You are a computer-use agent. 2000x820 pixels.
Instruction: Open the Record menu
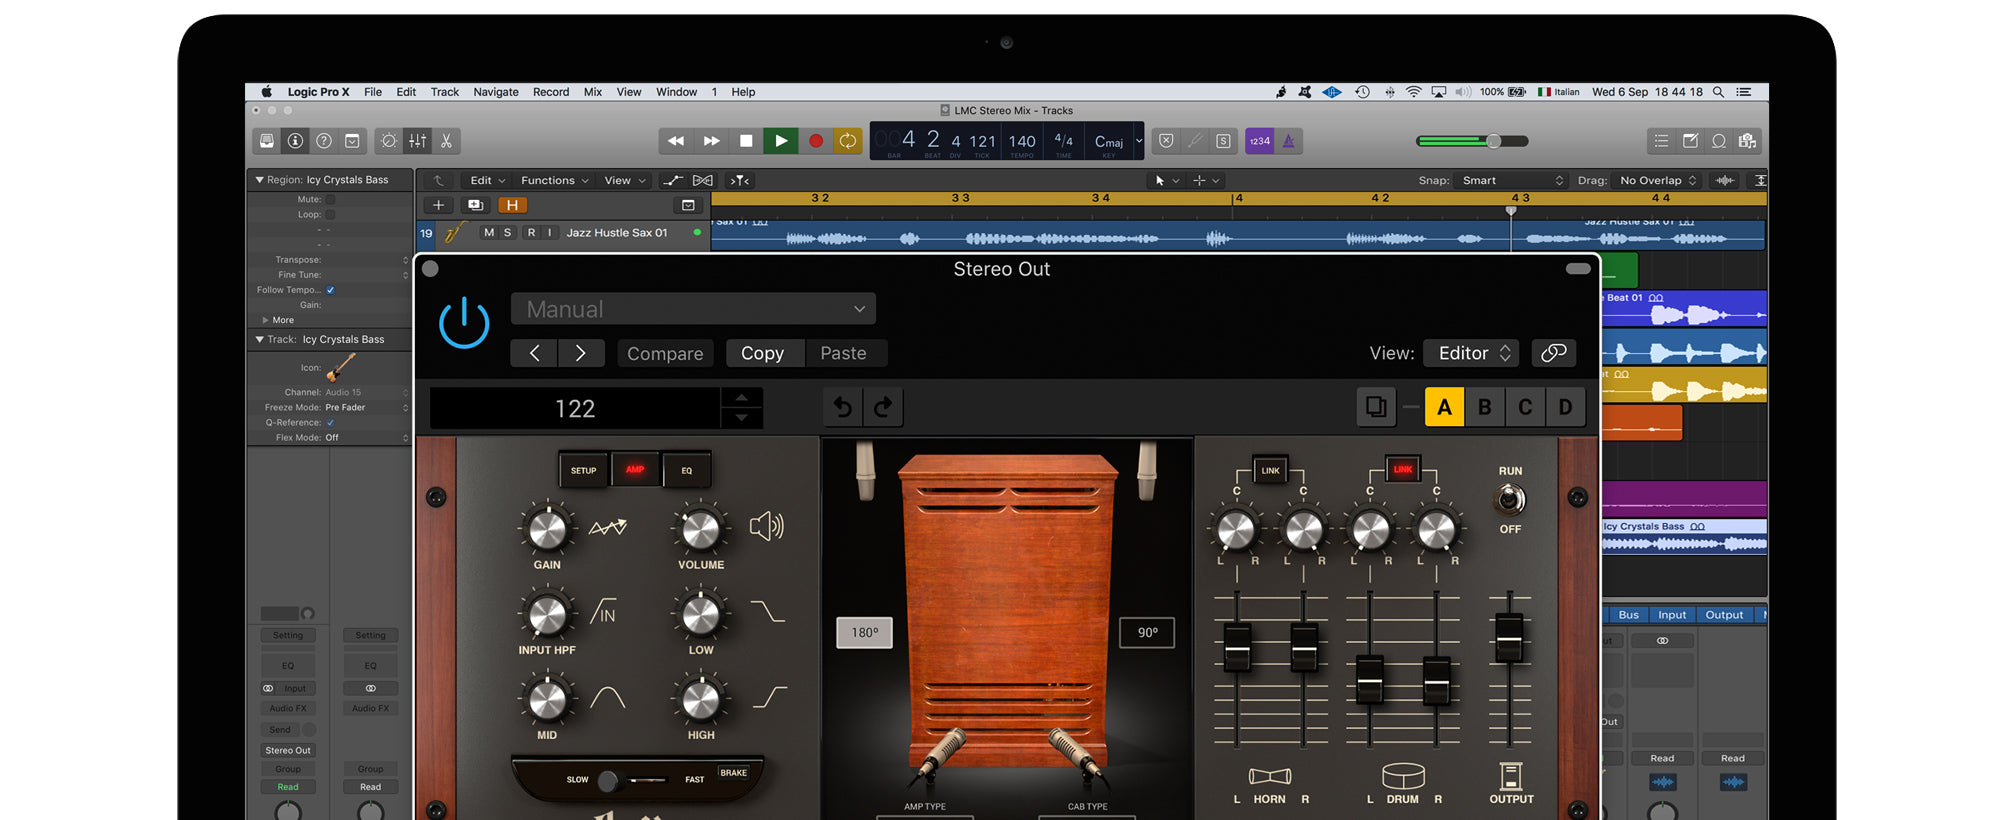click(551, 92)
